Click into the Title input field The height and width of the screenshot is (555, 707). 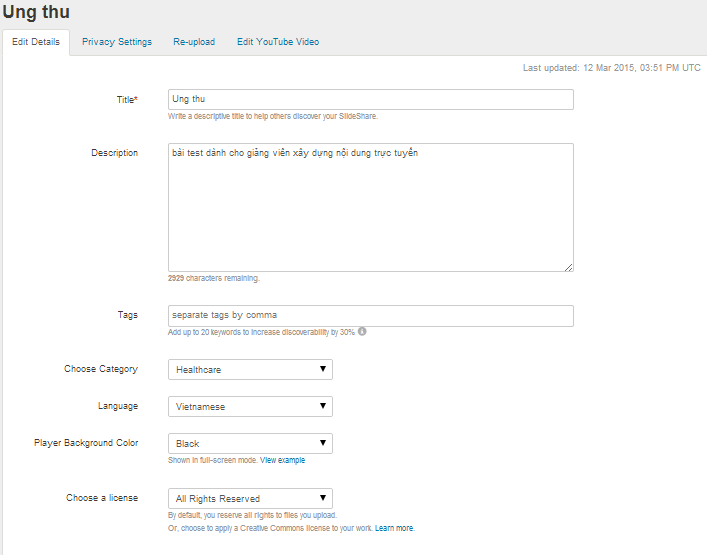[371, 99]
